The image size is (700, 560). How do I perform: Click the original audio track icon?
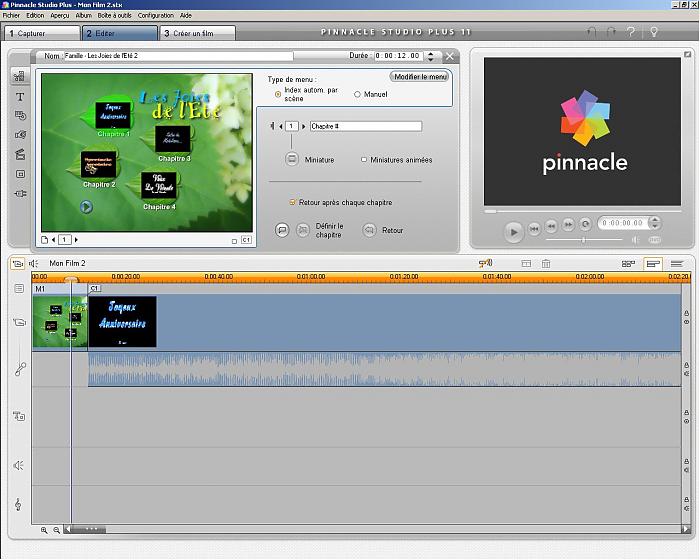pos(20,368)
